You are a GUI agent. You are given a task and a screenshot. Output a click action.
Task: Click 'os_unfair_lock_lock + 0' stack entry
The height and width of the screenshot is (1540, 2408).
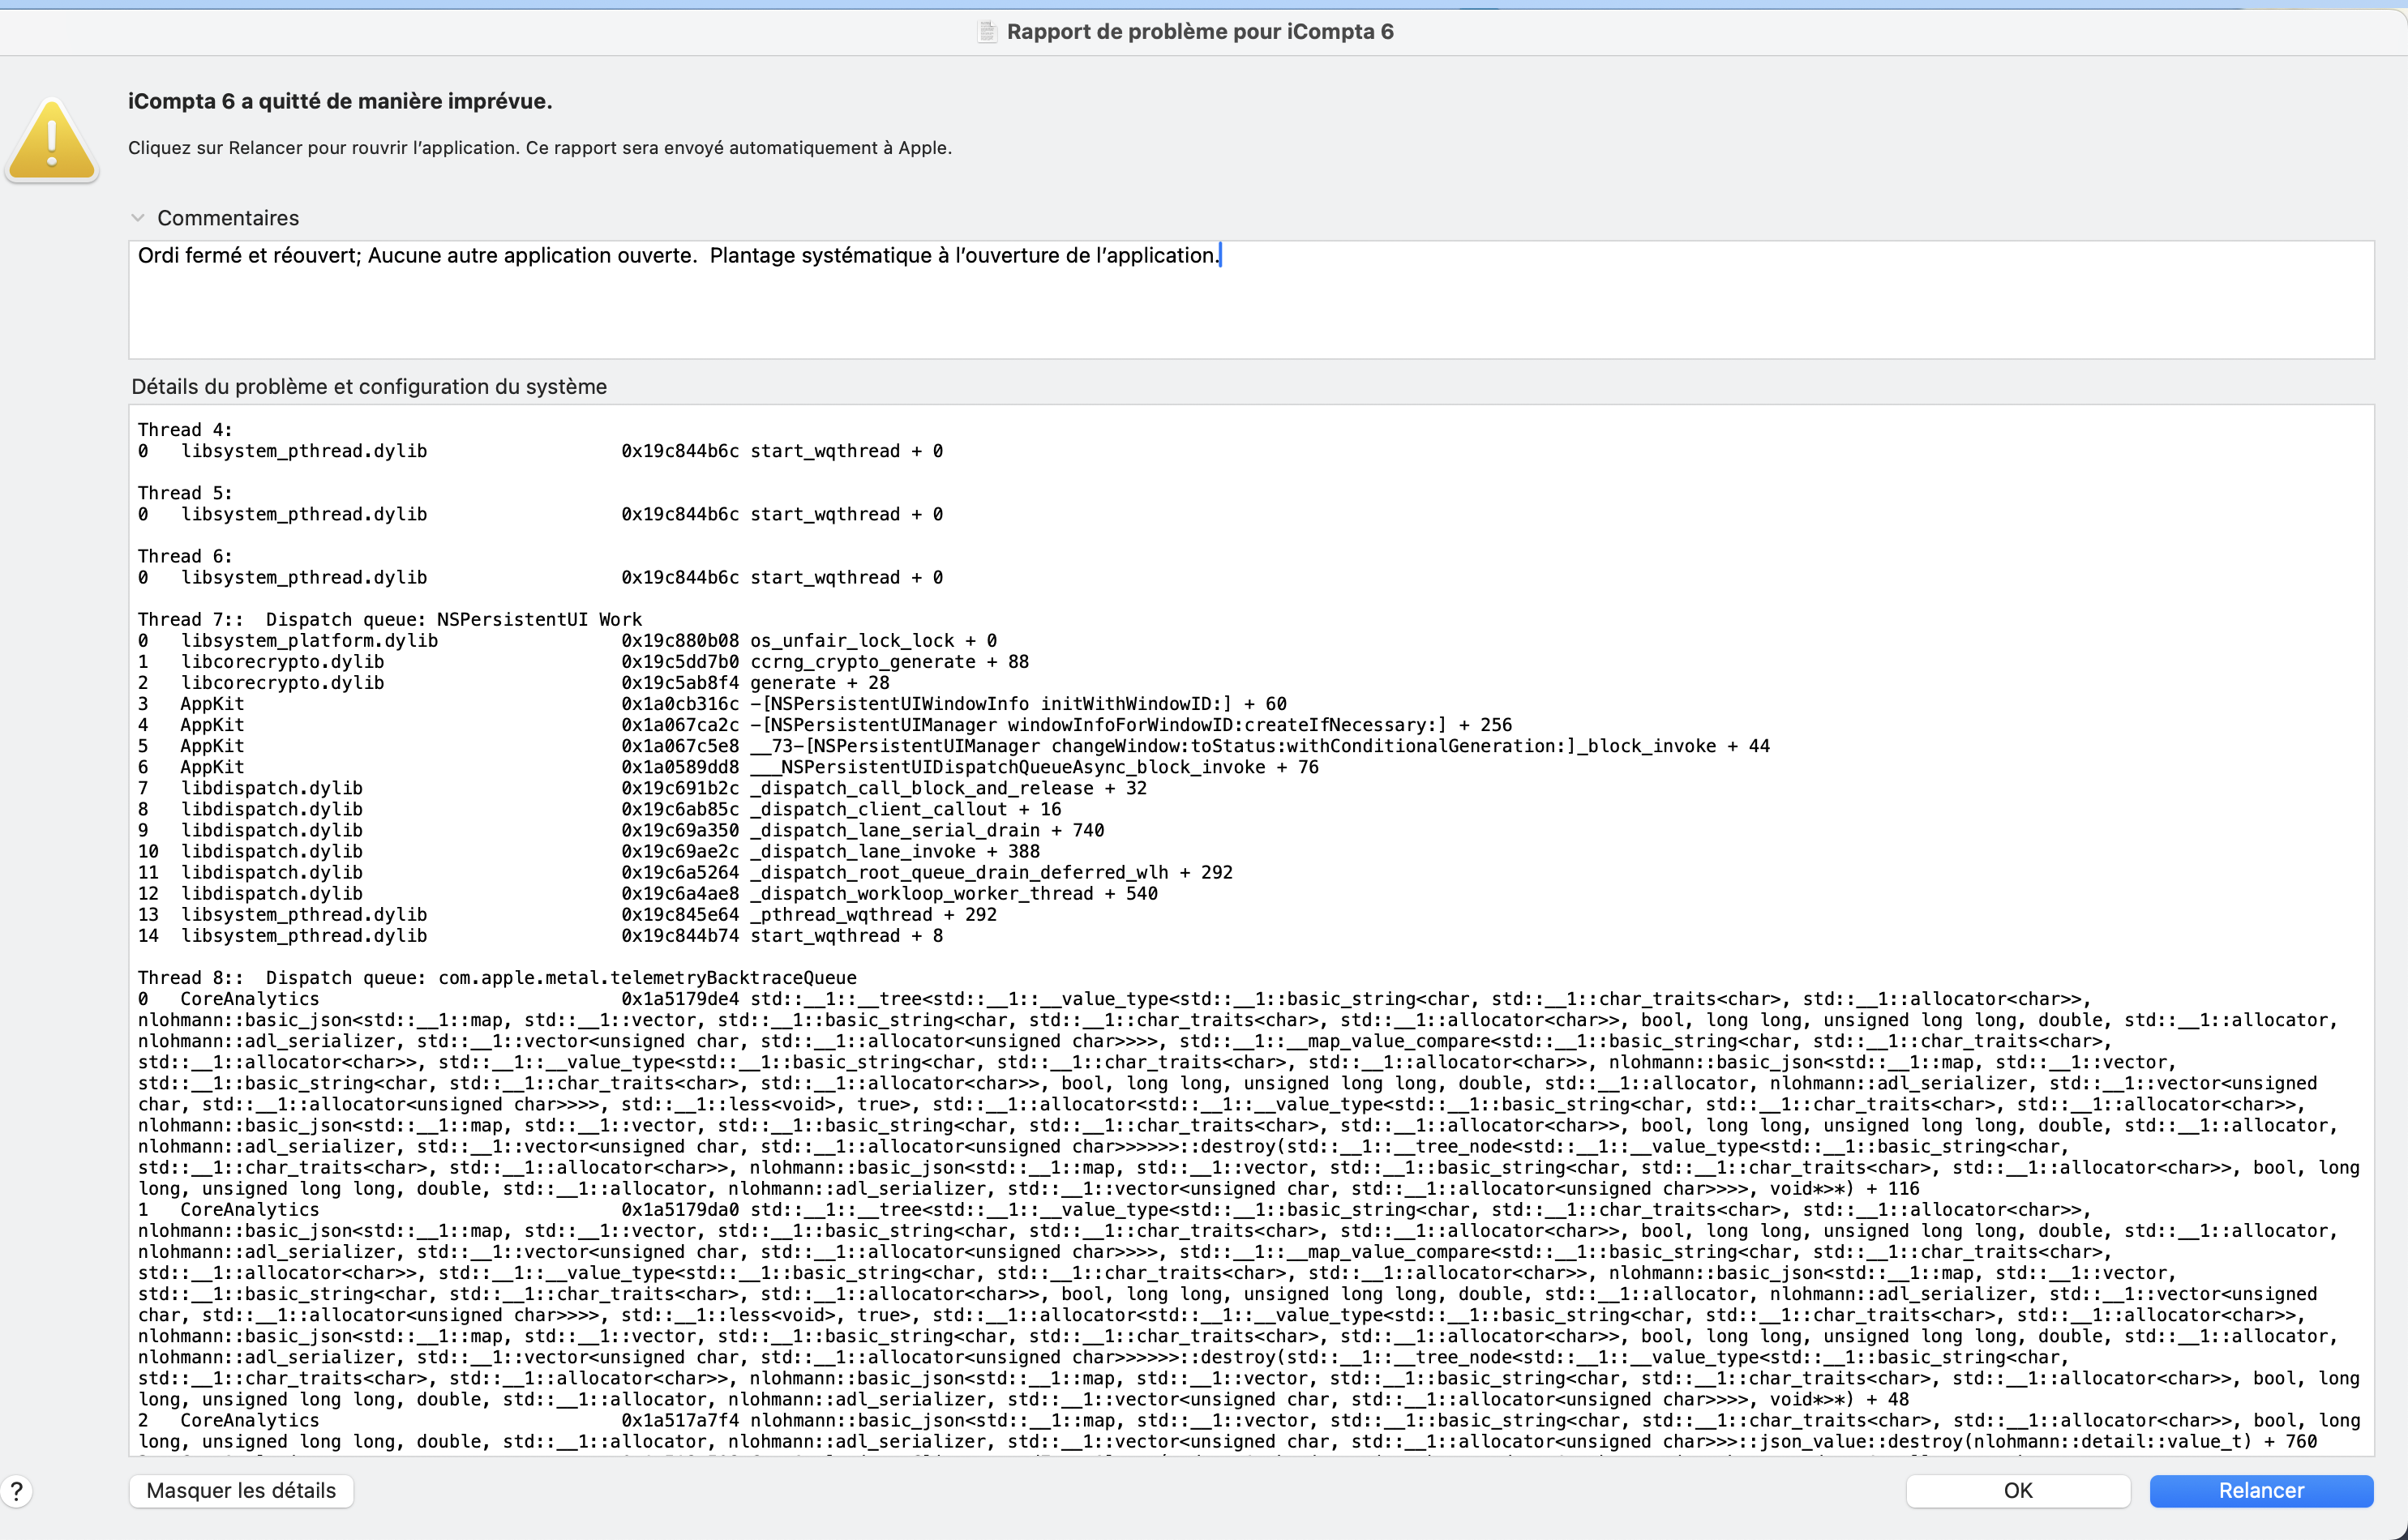coord(873,640)
